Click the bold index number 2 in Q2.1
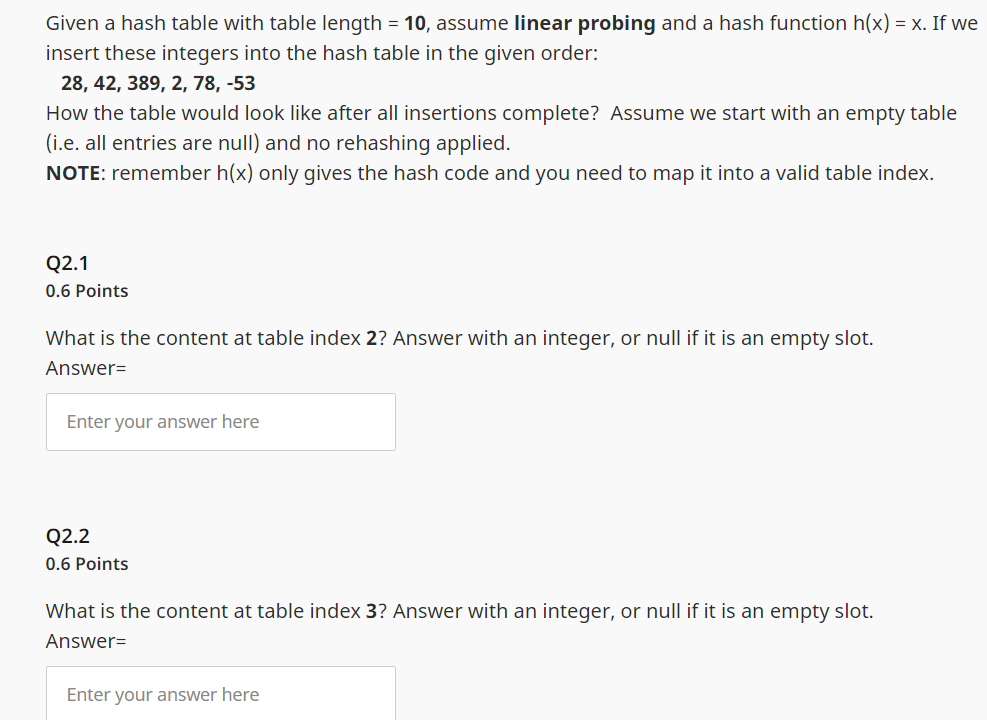Viewport: 987px width, 720px height. pos(371,338)
